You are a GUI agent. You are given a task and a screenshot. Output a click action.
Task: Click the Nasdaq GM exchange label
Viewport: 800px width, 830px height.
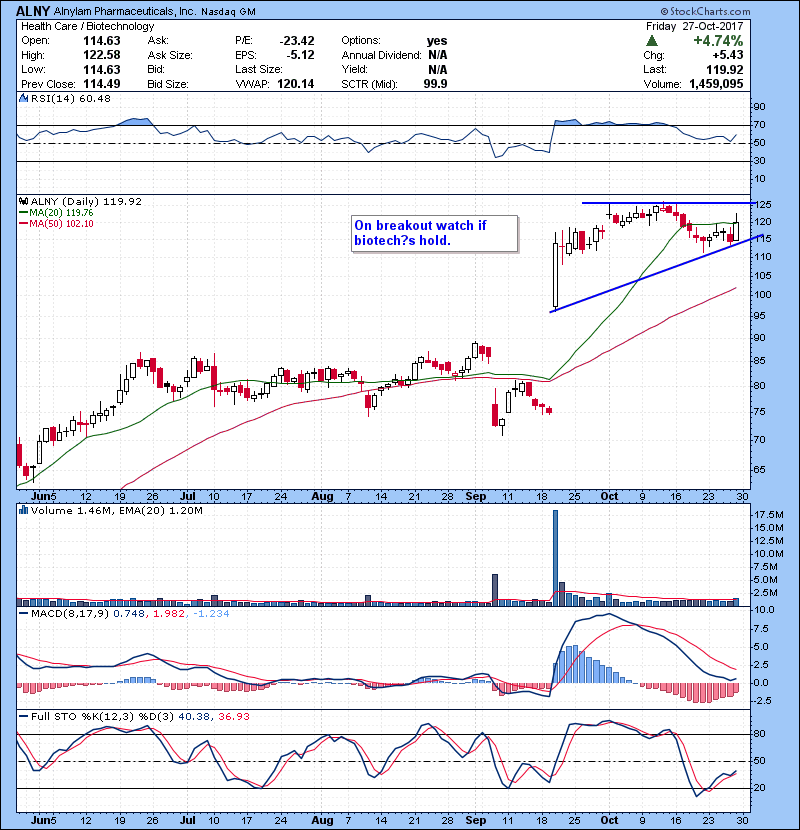pos(228,12)
